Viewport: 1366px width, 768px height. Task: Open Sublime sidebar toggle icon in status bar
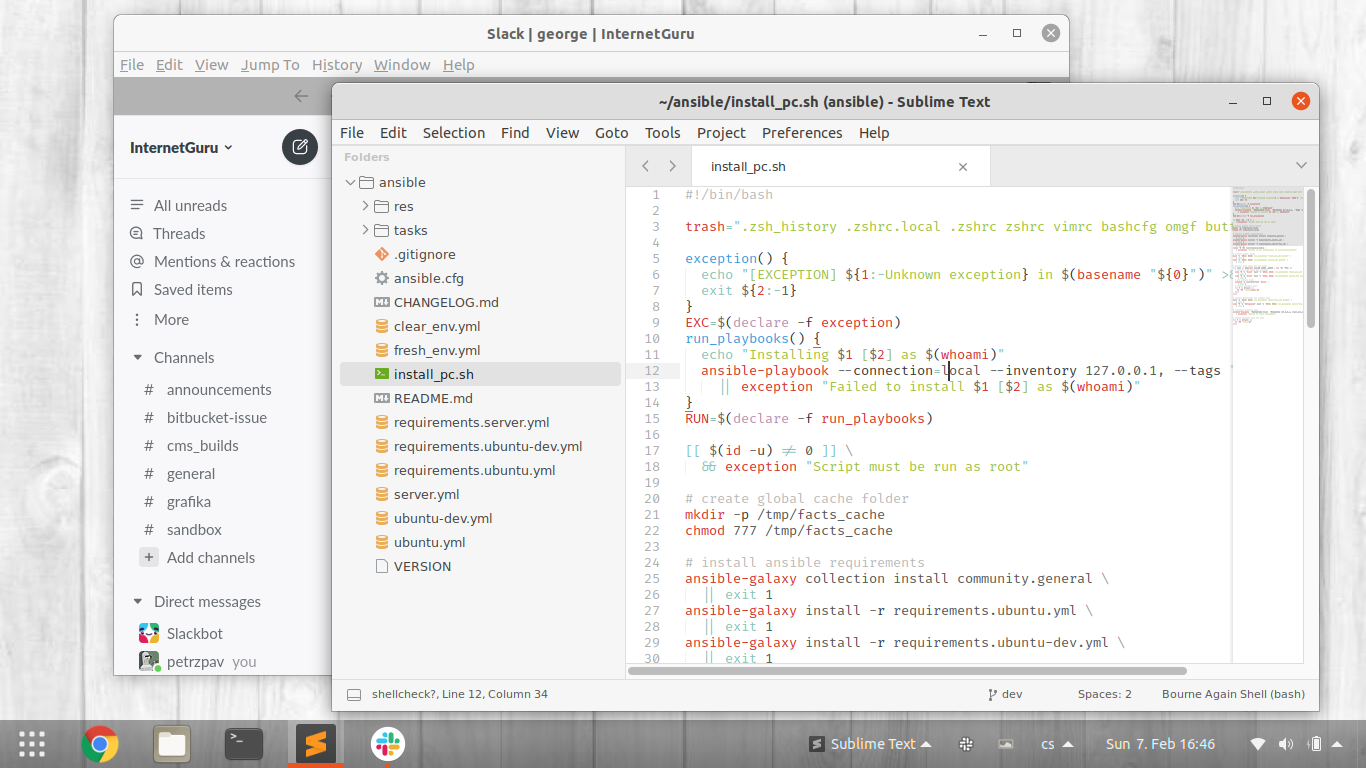pyautogui.click(x=353, y=694)
